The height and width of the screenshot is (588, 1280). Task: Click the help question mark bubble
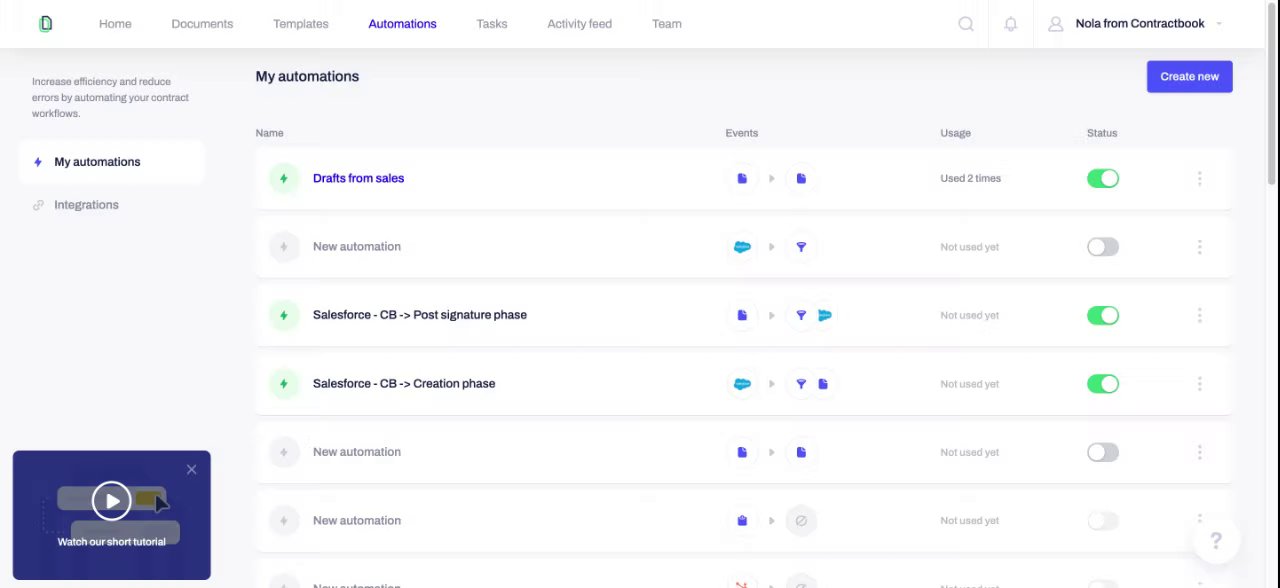pyautogui.click(x=1216, y=541)
